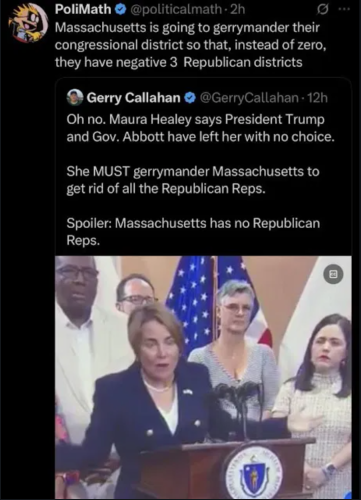Open the Maura Healey press conference video

[x=203, y=377]
